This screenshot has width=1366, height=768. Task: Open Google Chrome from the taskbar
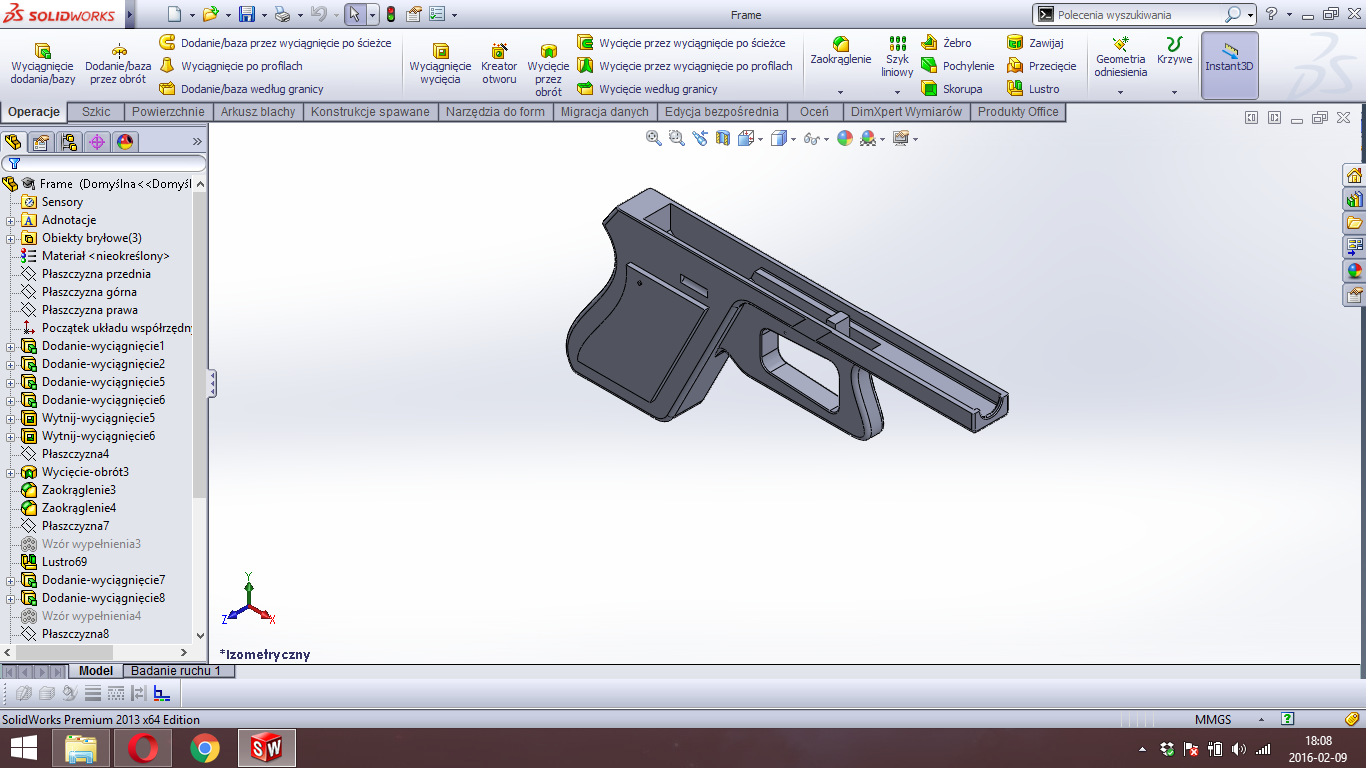(x=205, y=748)
